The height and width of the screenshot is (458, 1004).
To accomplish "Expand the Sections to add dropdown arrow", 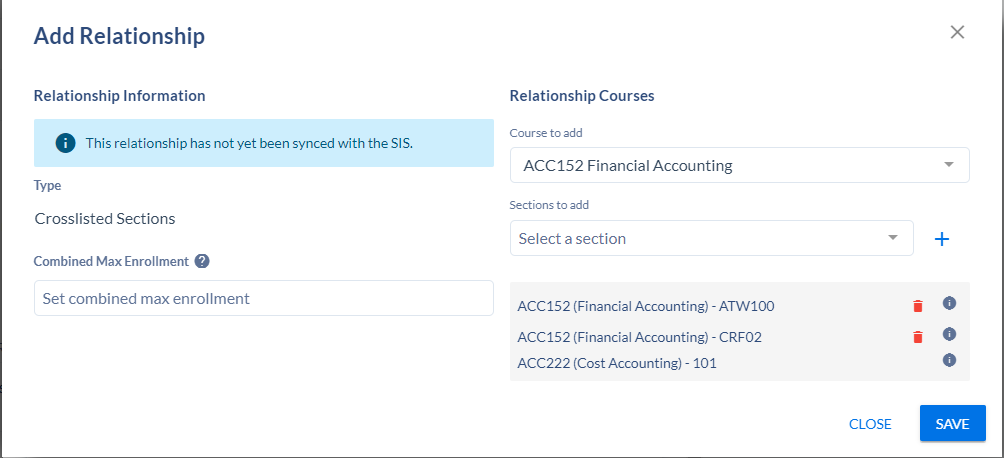I will [893, 238].
